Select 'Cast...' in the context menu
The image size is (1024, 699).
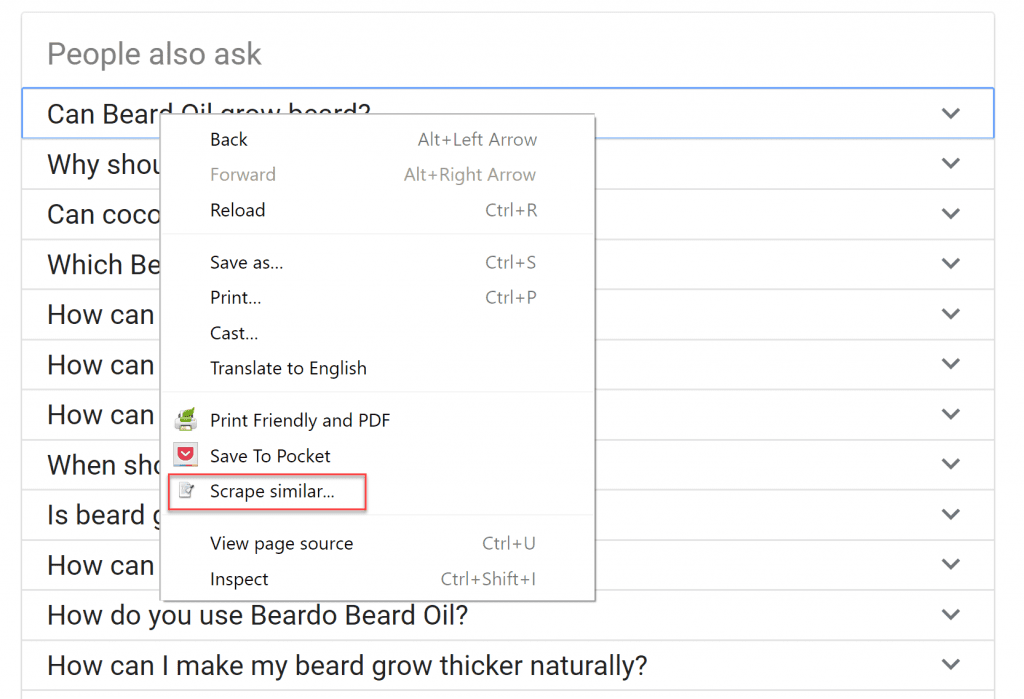[233, 333]
